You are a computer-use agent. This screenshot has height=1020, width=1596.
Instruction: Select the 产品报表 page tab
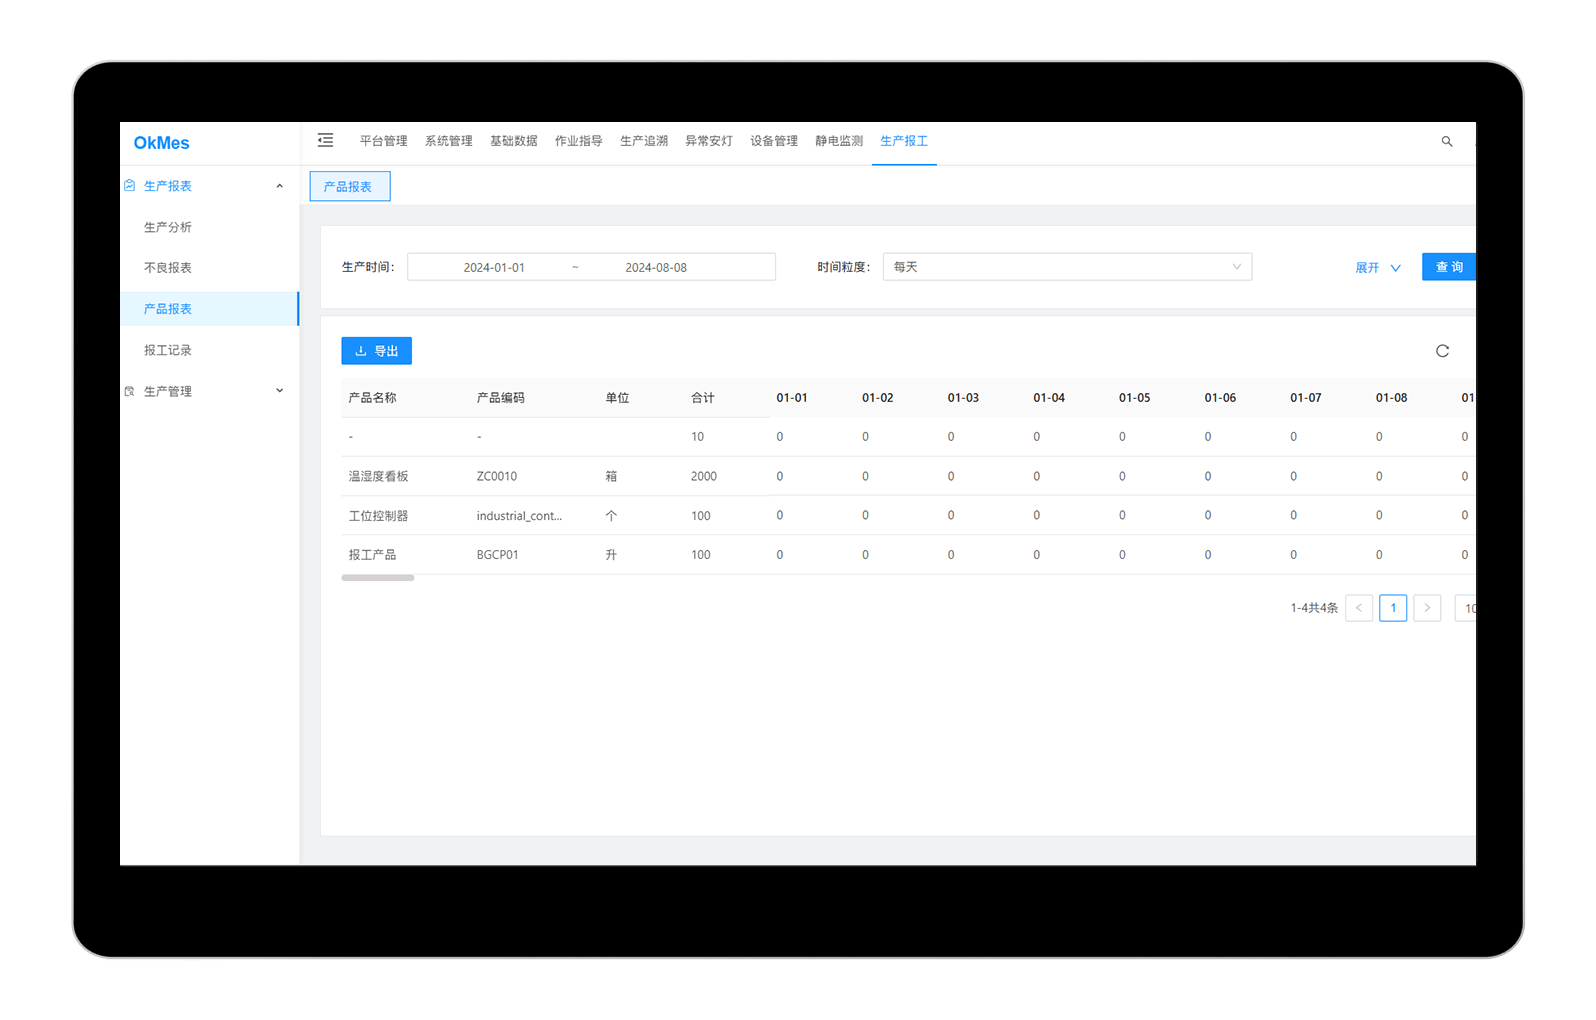click(349, 187)
